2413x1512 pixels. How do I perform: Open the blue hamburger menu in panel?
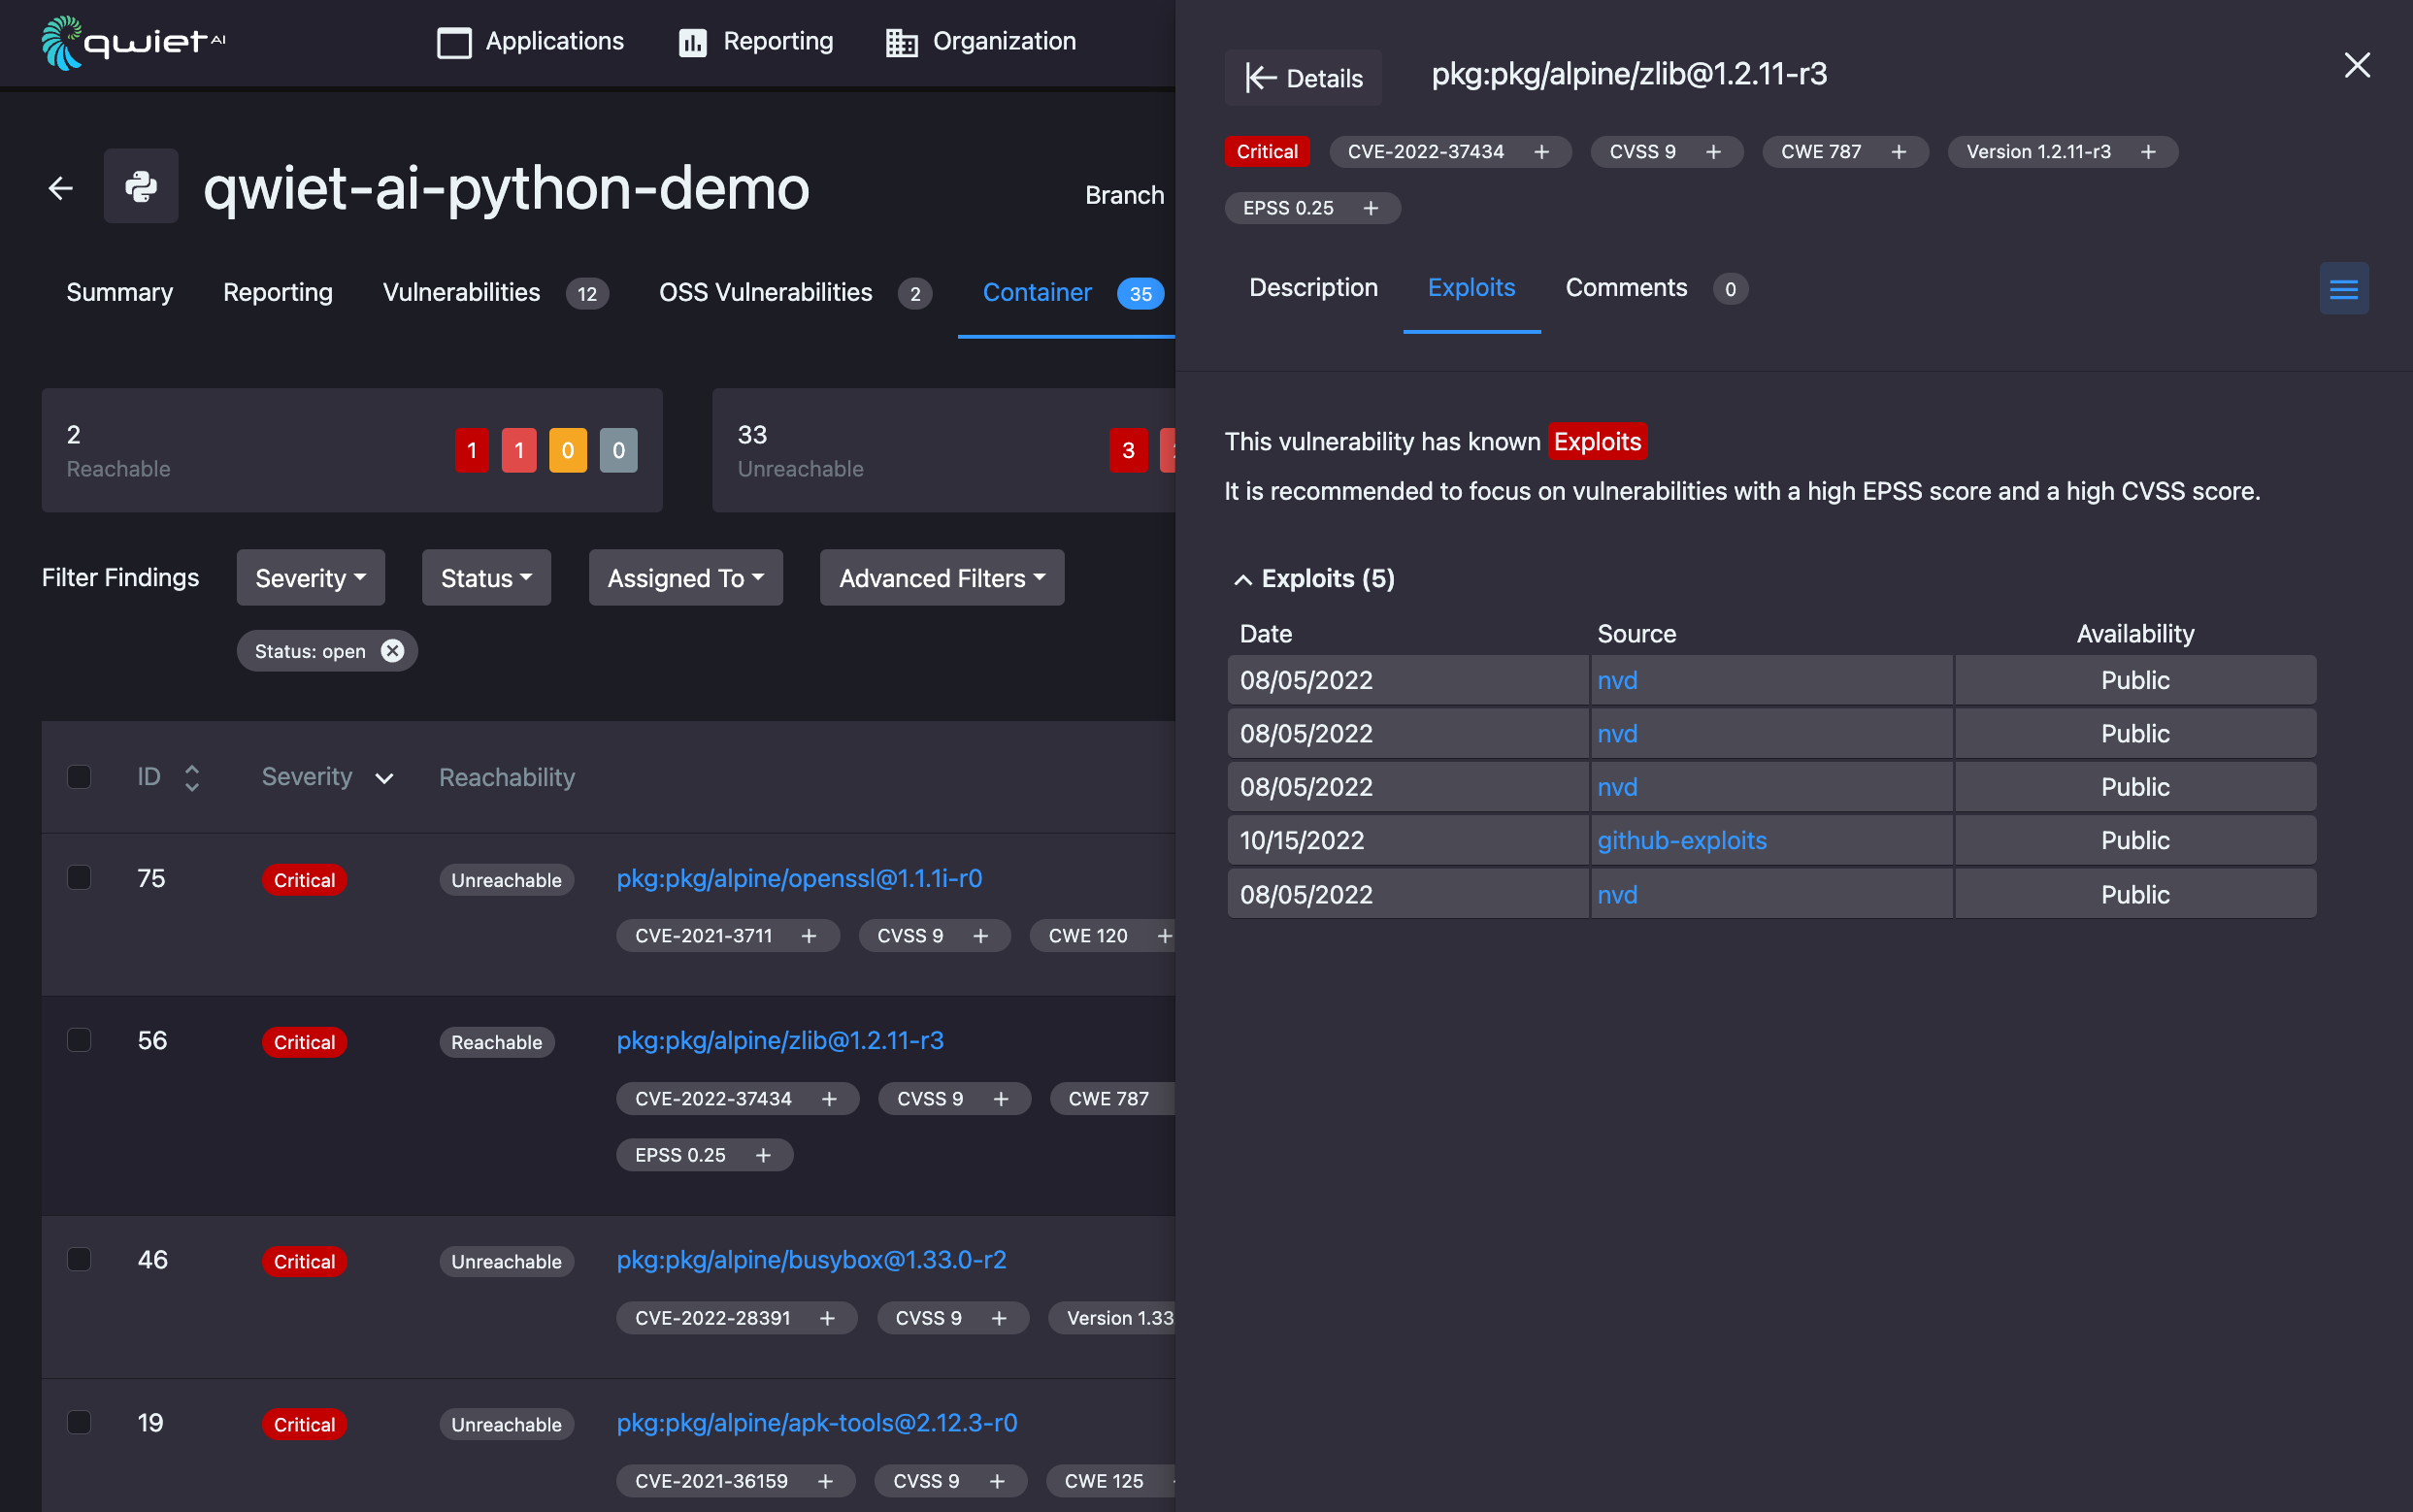(x=2343, y=289)
